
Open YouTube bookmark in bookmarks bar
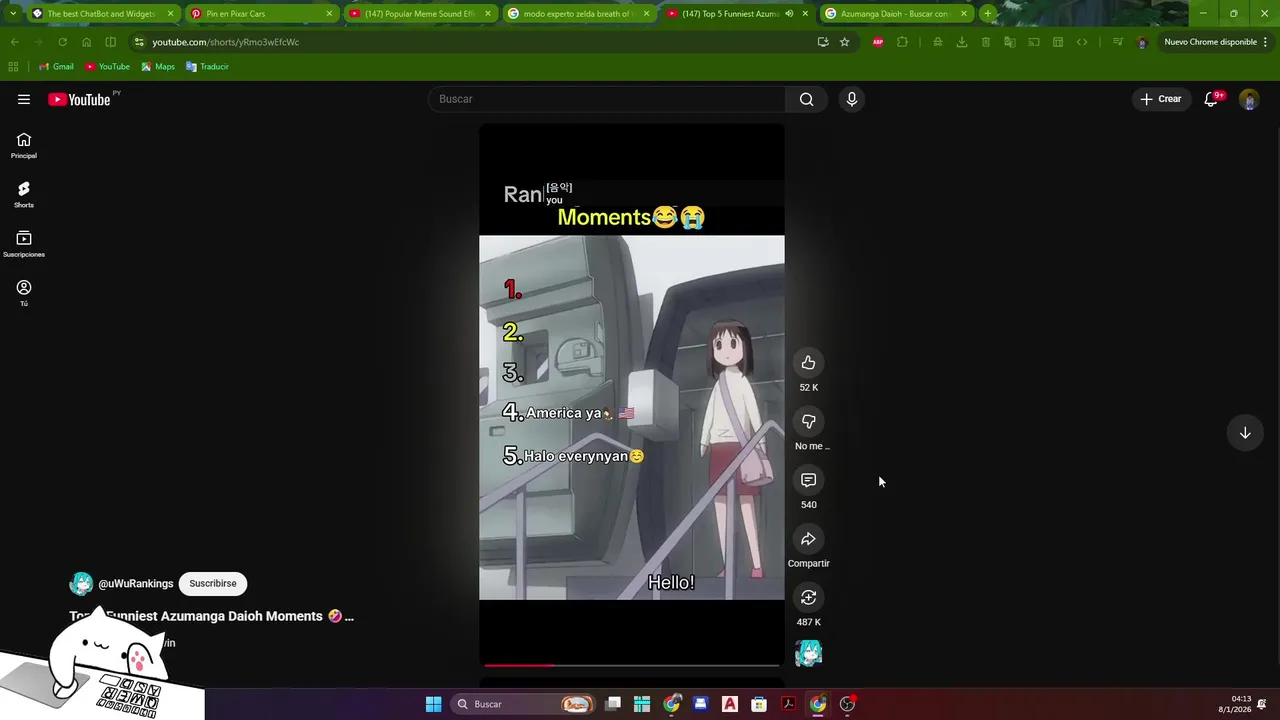click(x=107, y=66)
